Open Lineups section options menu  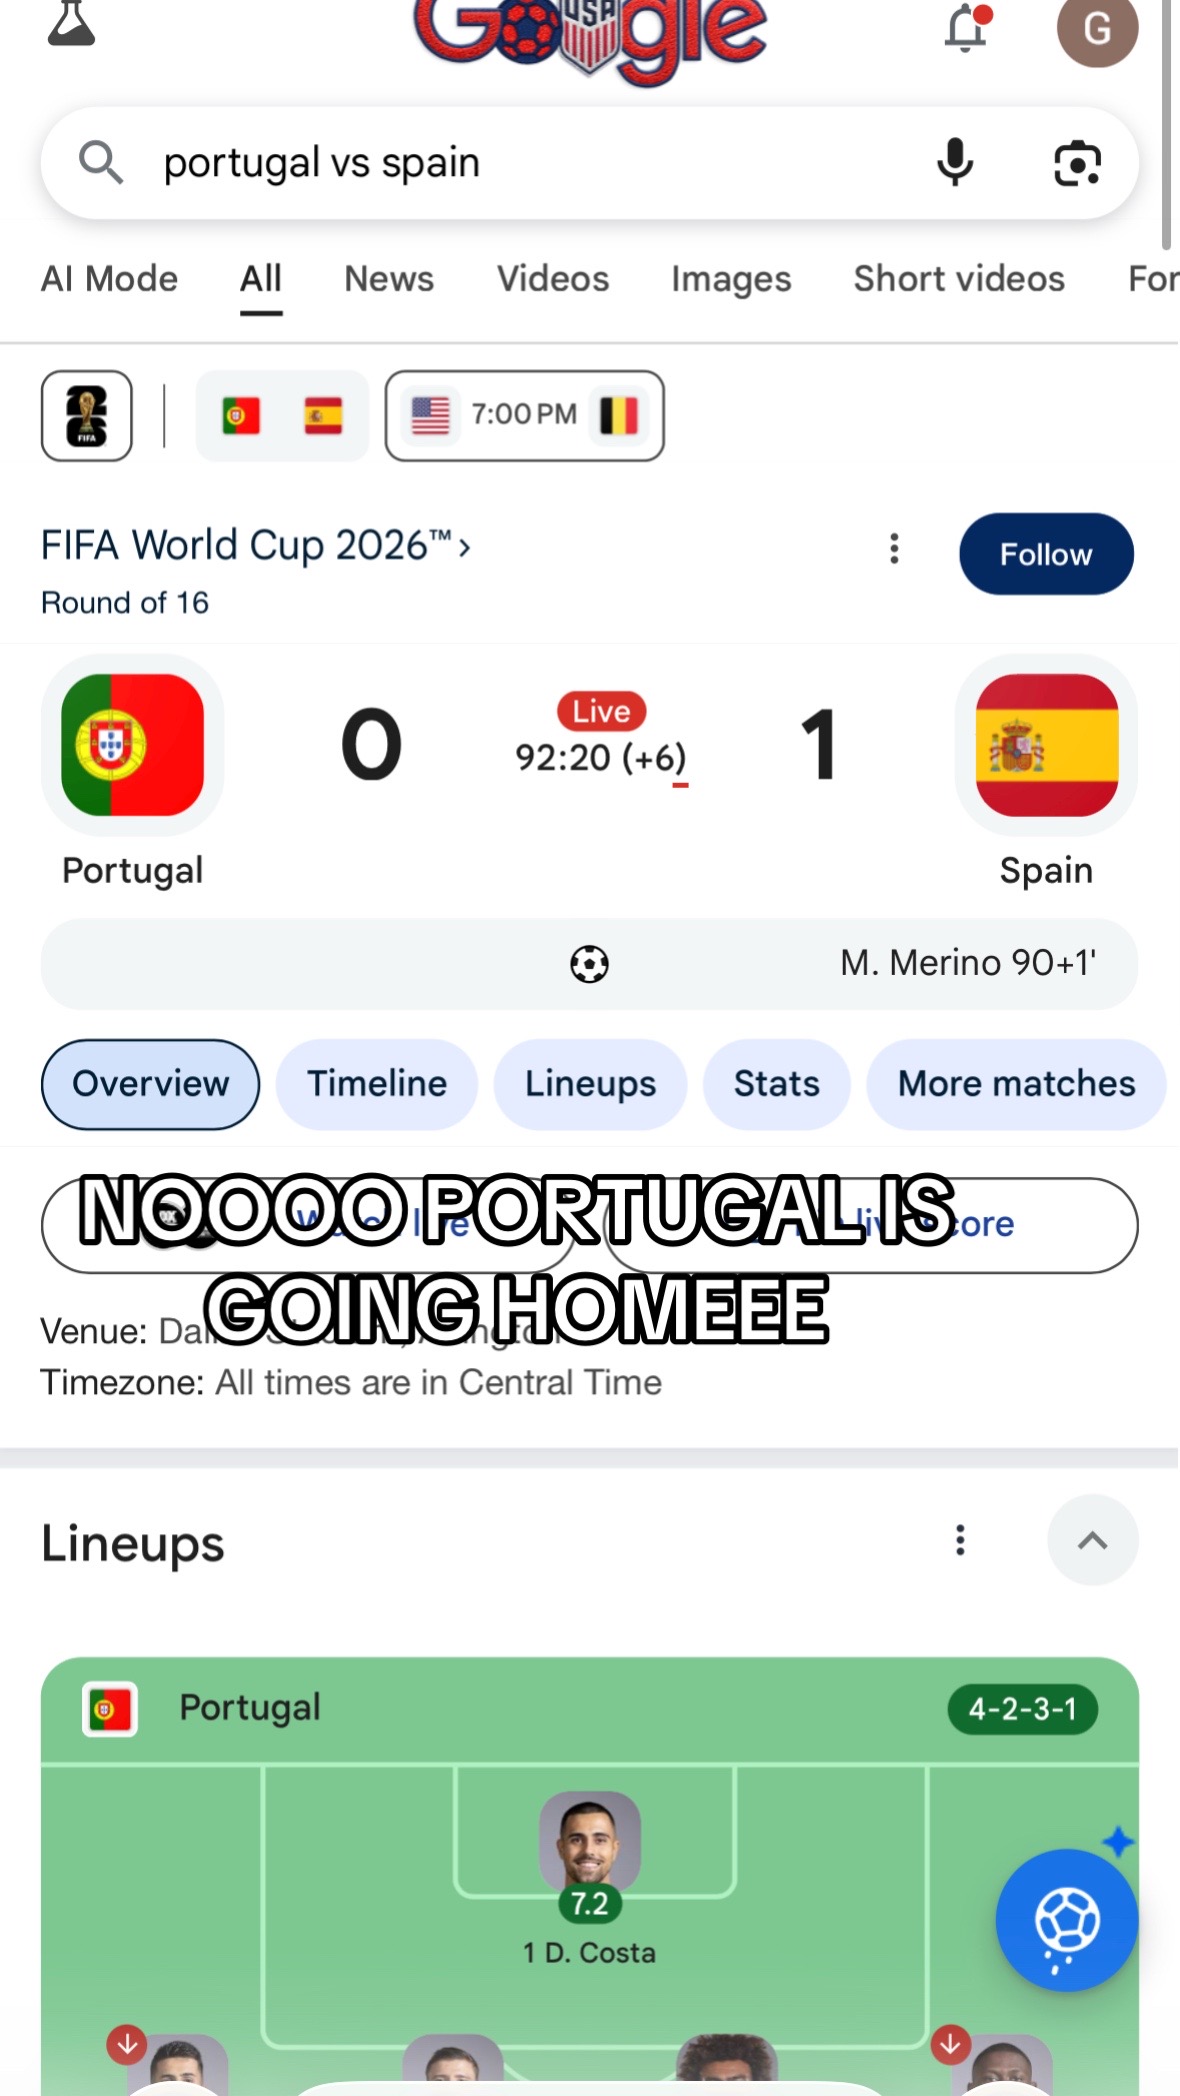pyautogui.click(x=960, y=1540)
